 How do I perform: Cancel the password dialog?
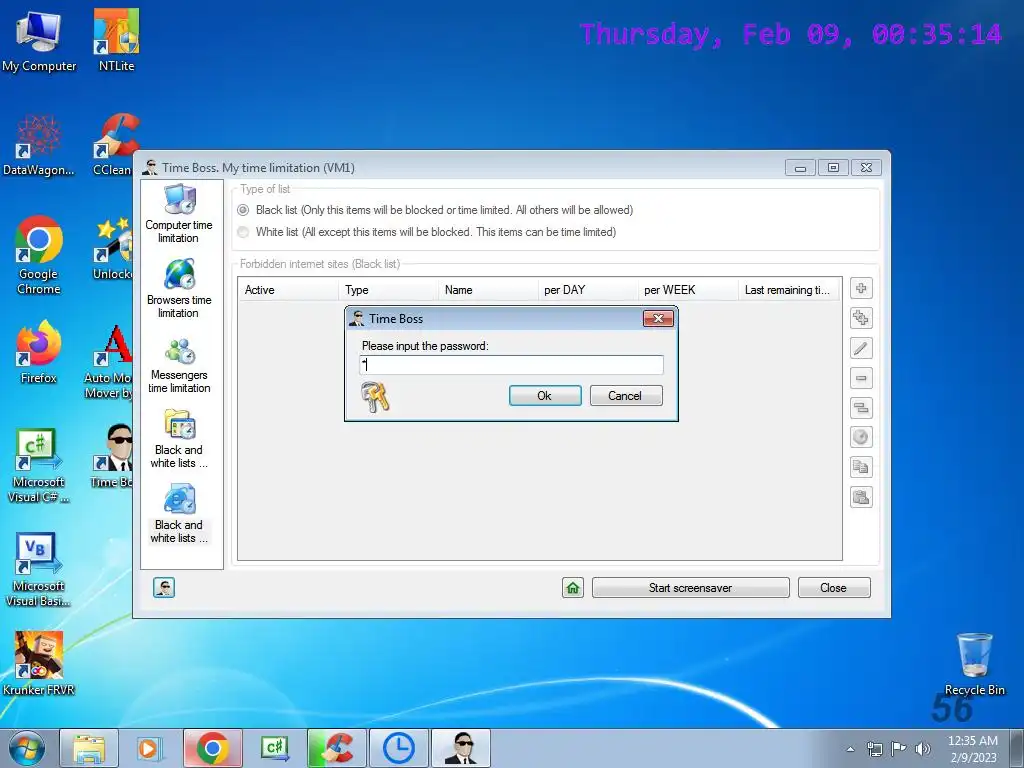[x=626, y=396]
